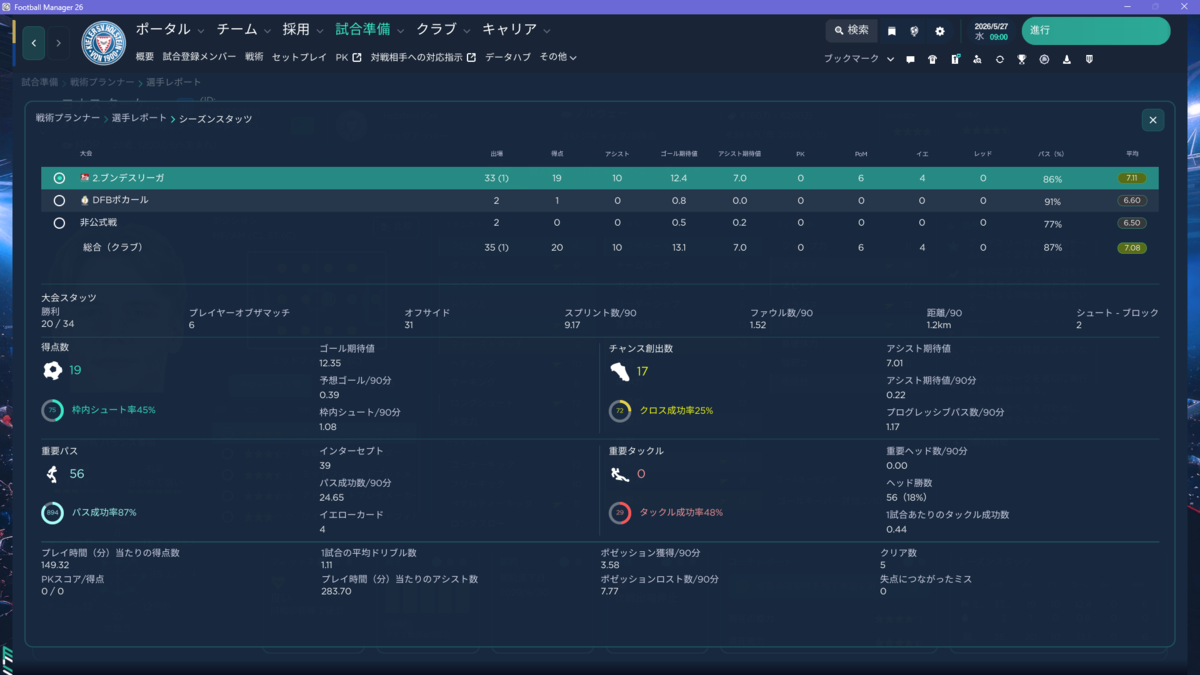Open the セットプレイ tab
Image resolution: width=1200 pixels, height=675 pixels.
[x=299, y=57]
